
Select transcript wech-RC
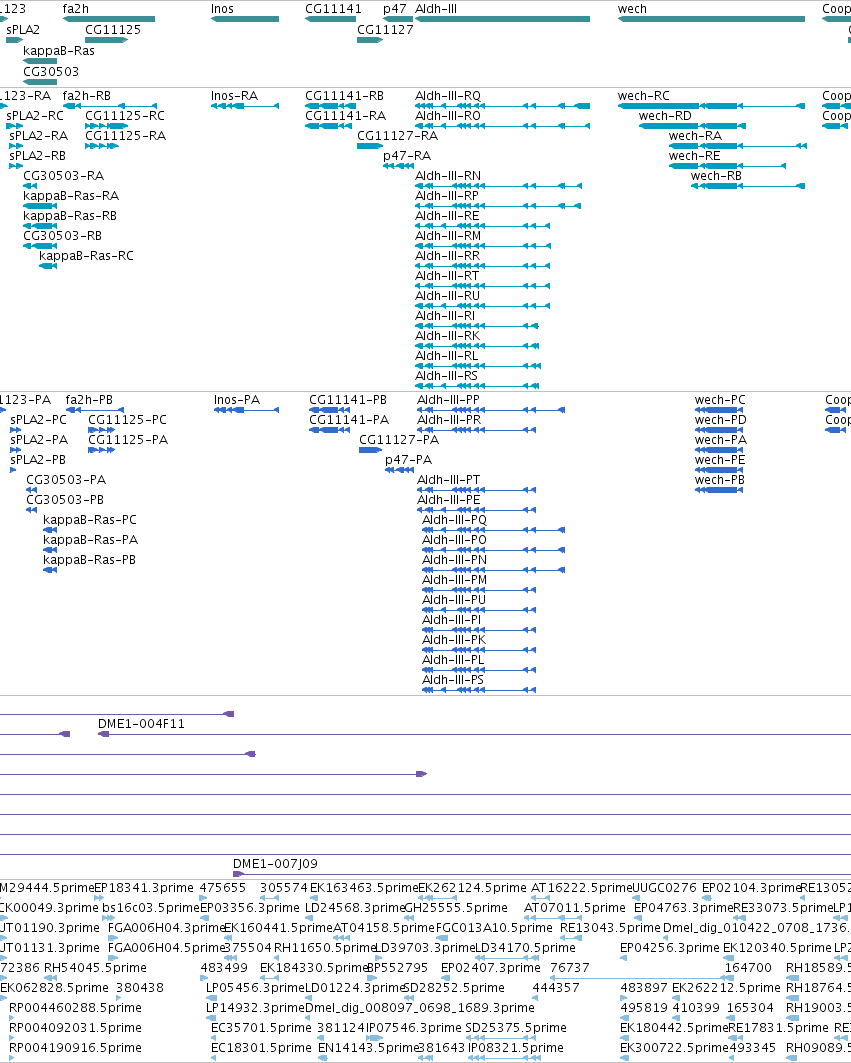[644, 96]
